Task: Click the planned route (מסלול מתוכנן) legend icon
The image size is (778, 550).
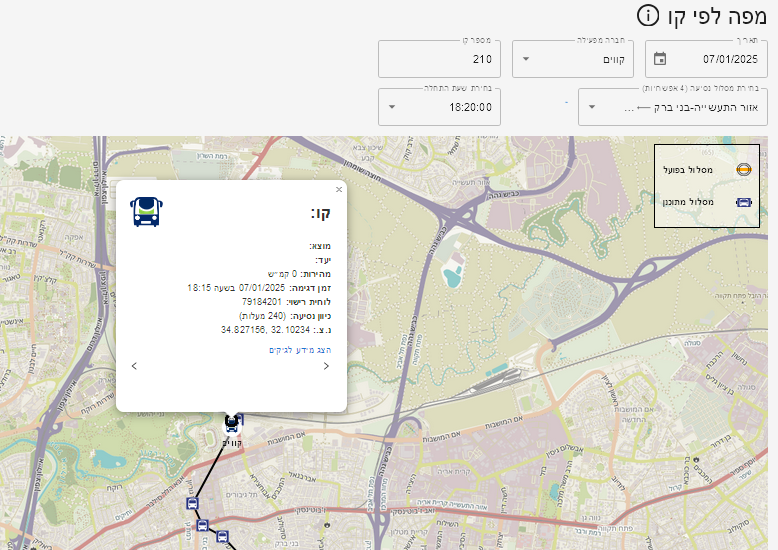Action: [744, 203]
